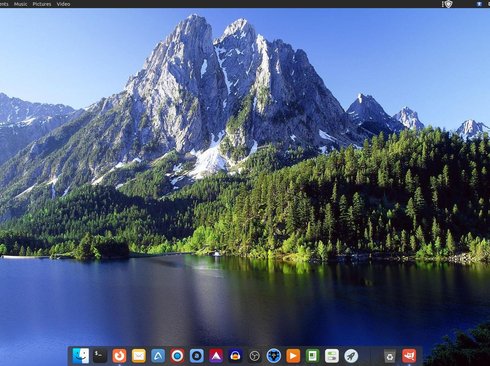Launch the rocket launcher icon

(351, 356)
